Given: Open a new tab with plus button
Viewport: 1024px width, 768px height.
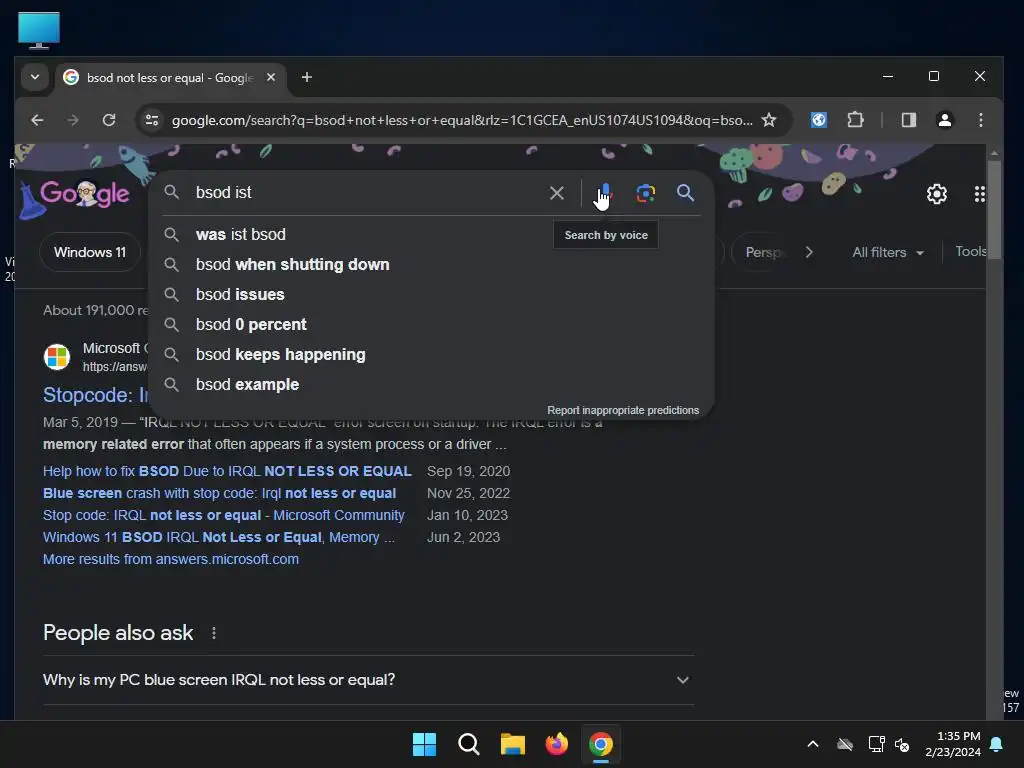Looking at the screenshot, I should 306,77.
